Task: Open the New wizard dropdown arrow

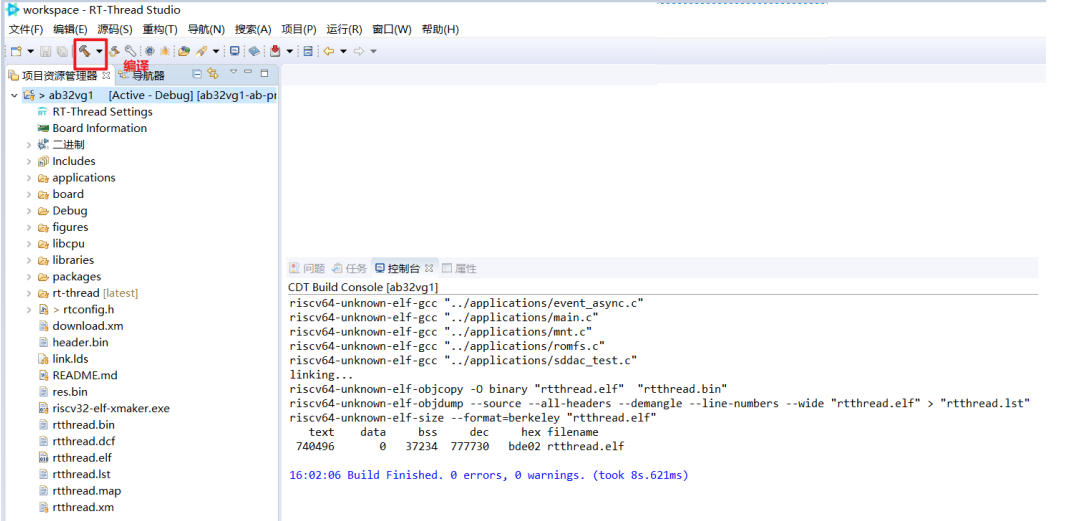Action: pyautogui.click(x=31, y=51)
